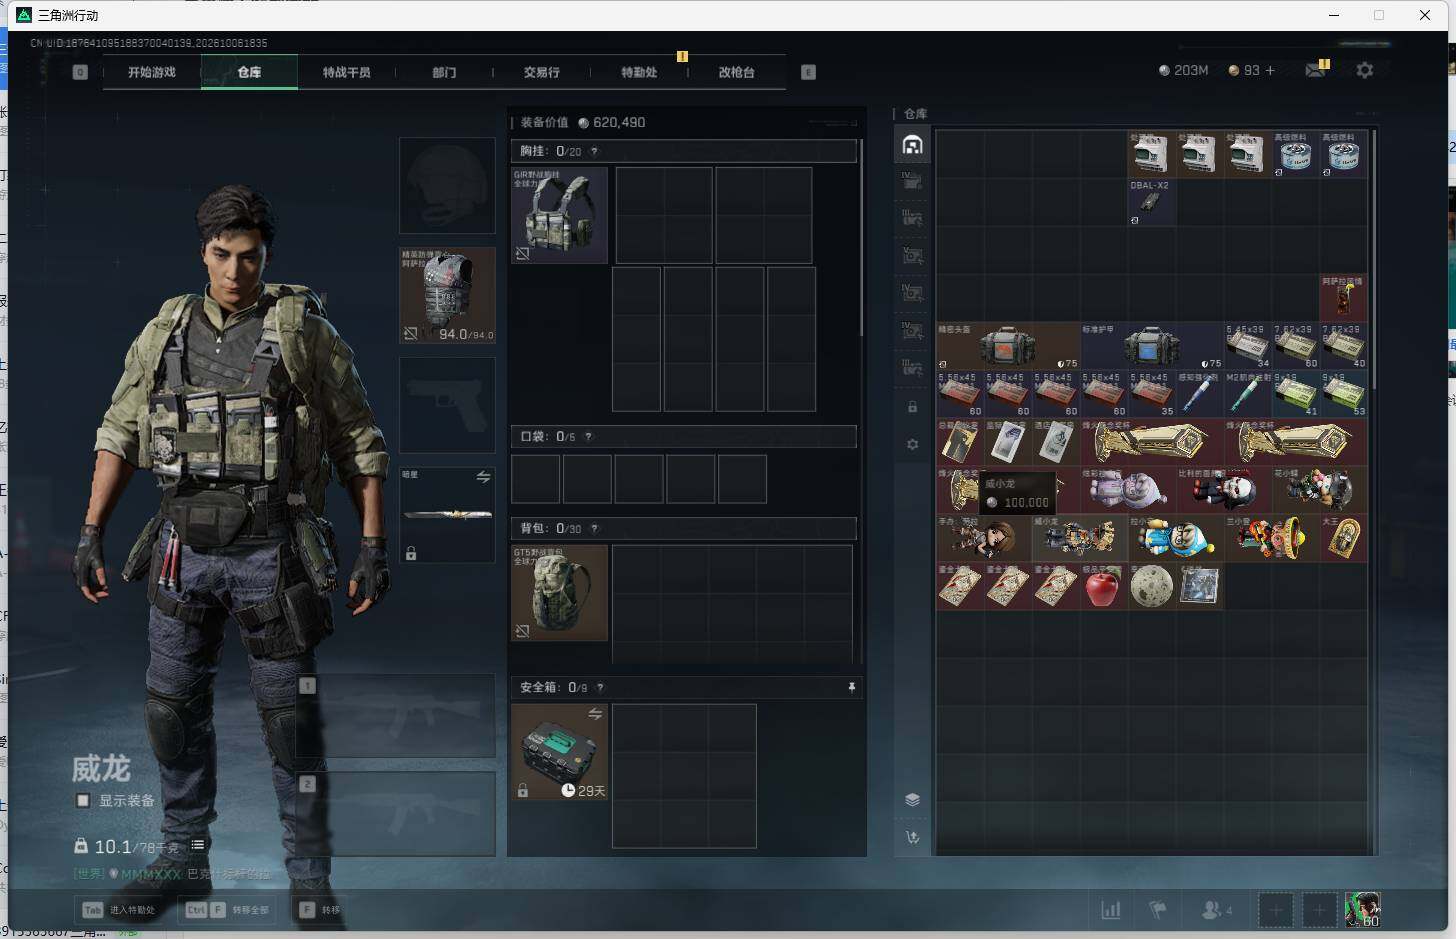Open warehouse sidebar settings gear
This screenshot has width=1456, height=939.
[x=912, y=444]
